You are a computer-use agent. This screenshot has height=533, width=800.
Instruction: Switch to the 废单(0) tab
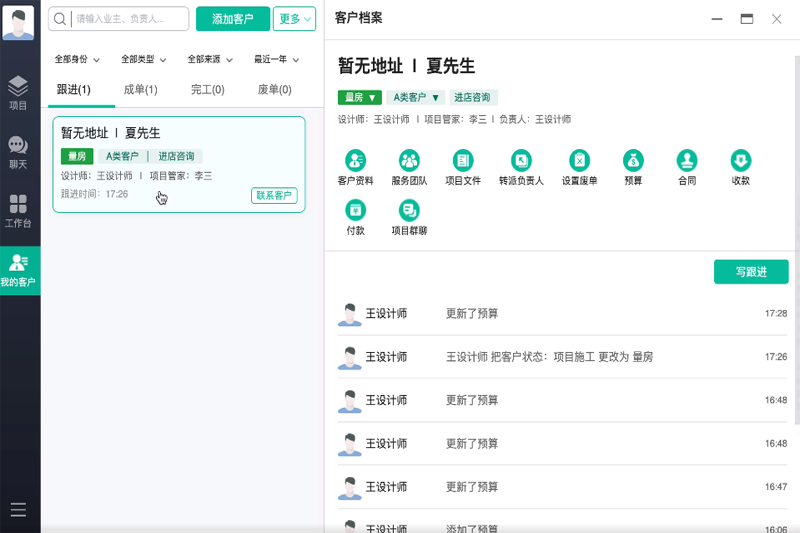coord(274,90)
